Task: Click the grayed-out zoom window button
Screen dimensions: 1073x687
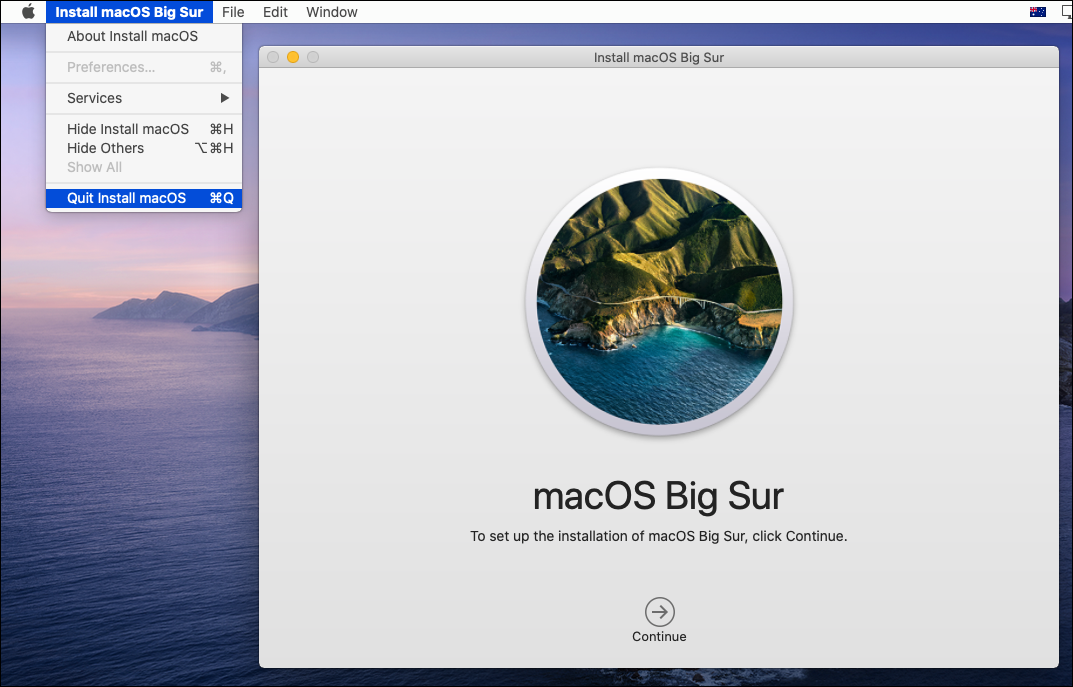Action: click(x=313, y=58)
